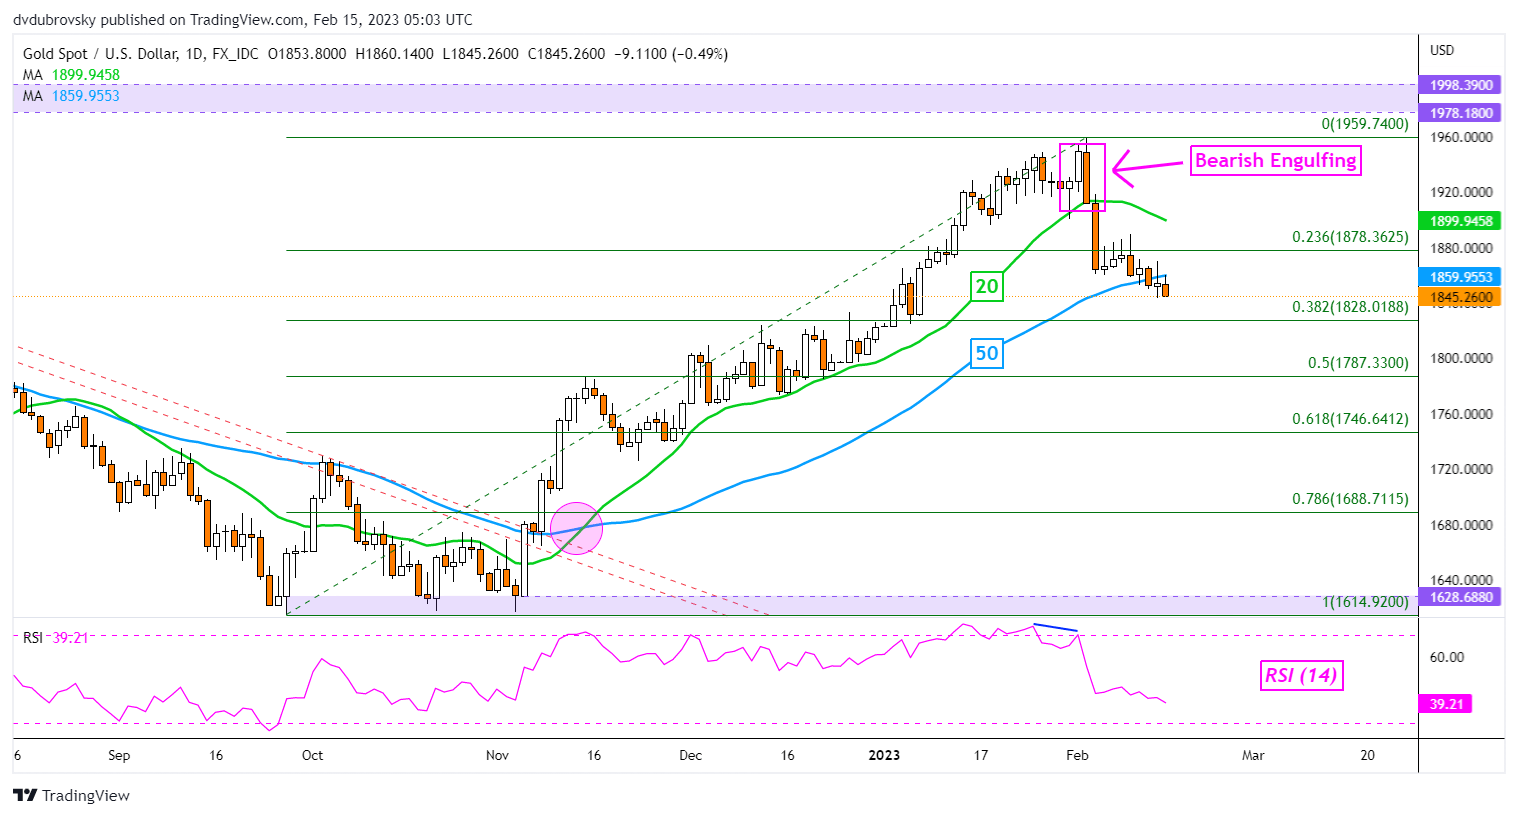
Task: Click the Mar date on time axis
Action: pos(1253,755)
